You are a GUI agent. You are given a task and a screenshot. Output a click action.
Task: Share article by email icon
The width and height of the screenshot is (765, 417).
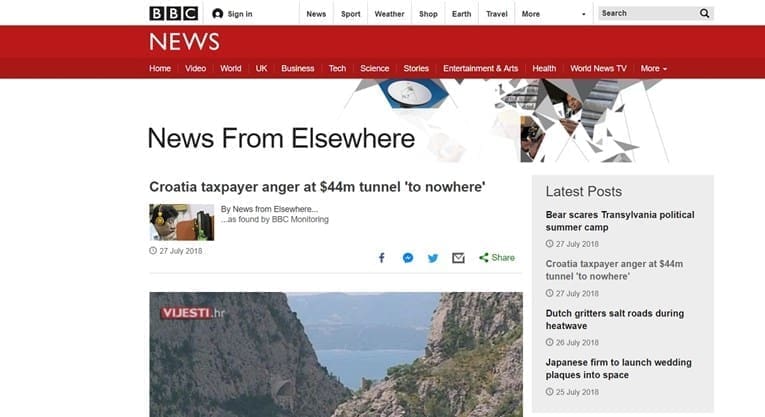[458, 258]
